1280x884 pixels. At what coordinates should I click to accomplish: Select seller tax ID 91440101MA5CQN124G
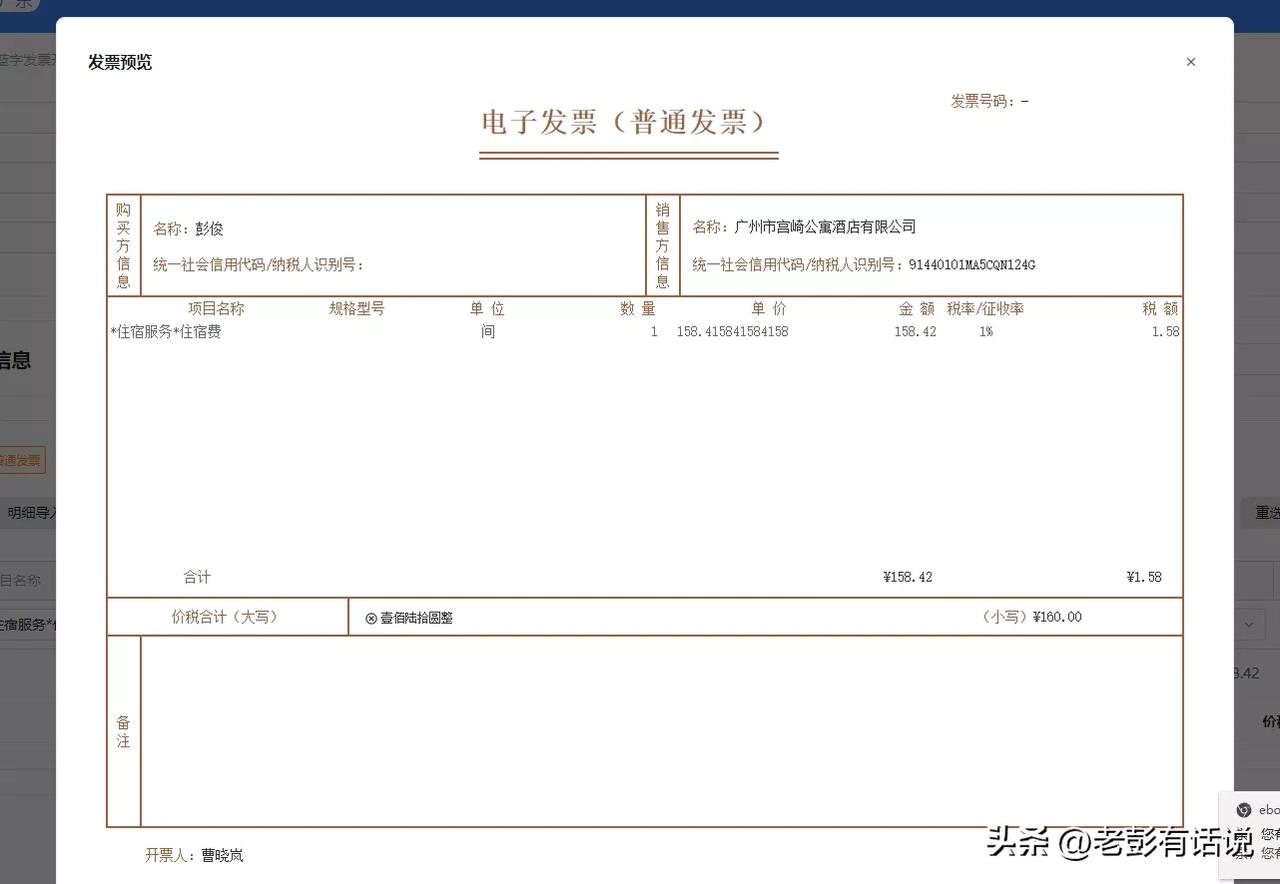972,265
